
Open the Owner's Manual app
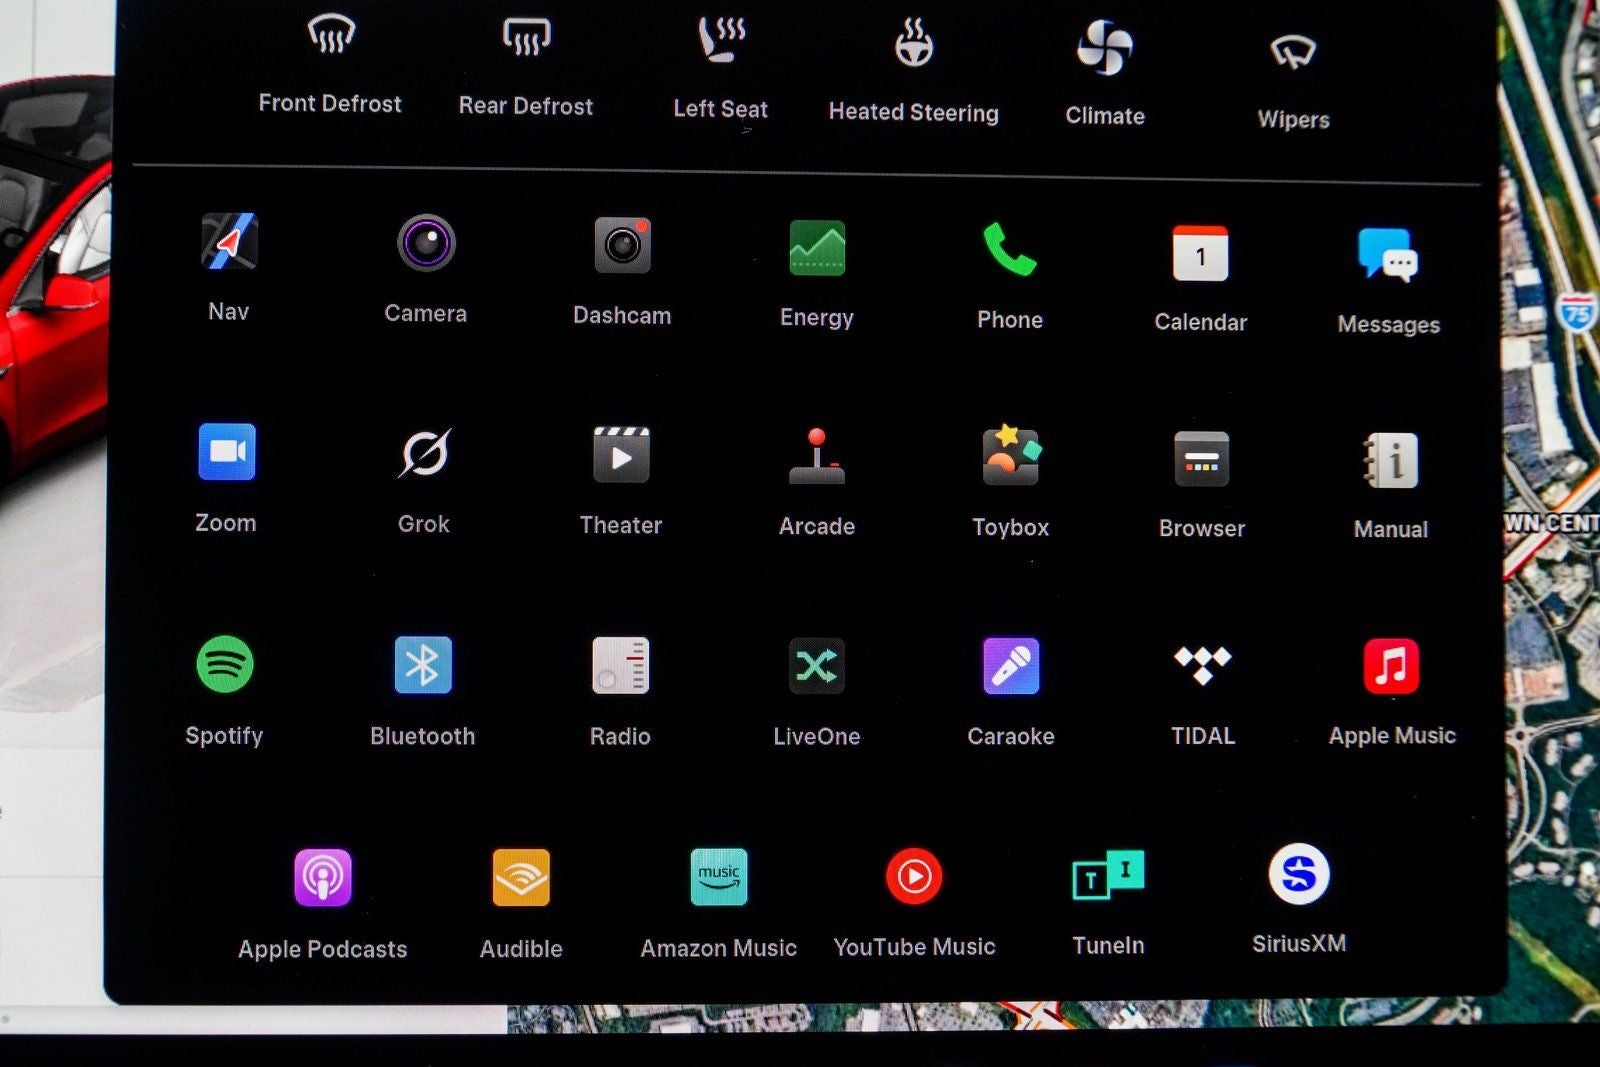1391,461
